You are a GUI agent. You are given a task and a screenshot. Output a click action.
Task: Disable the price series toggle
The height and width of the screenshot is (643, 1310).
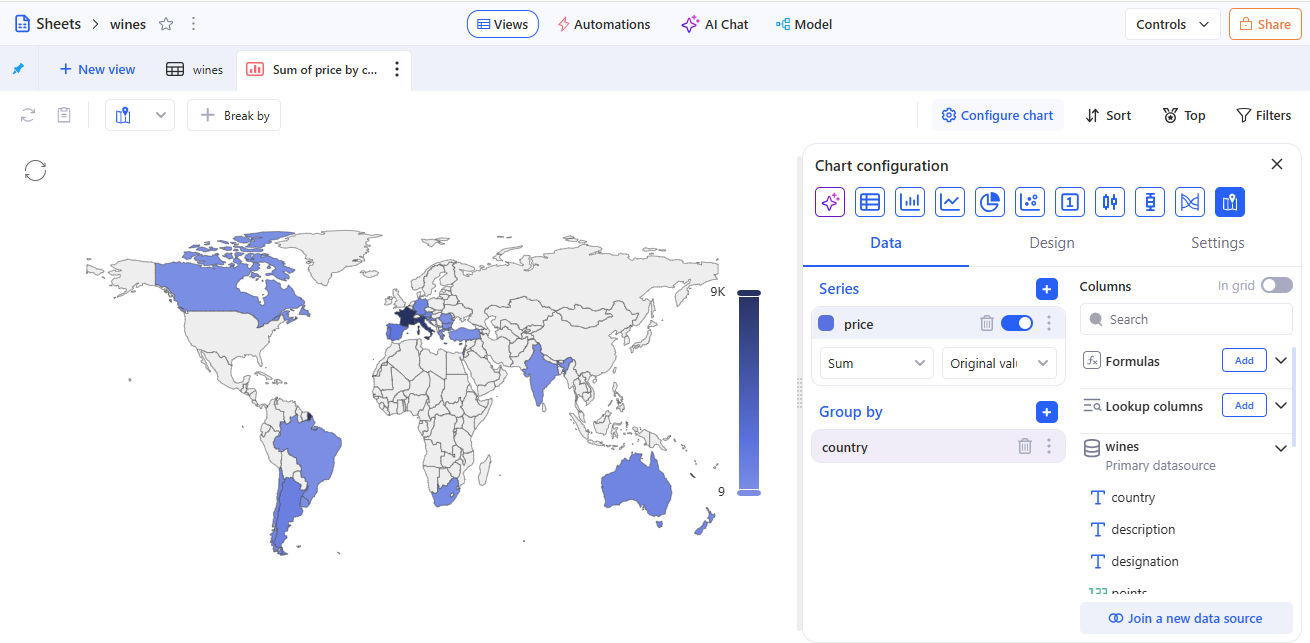pyautogui.click(x=1017, y=323)
